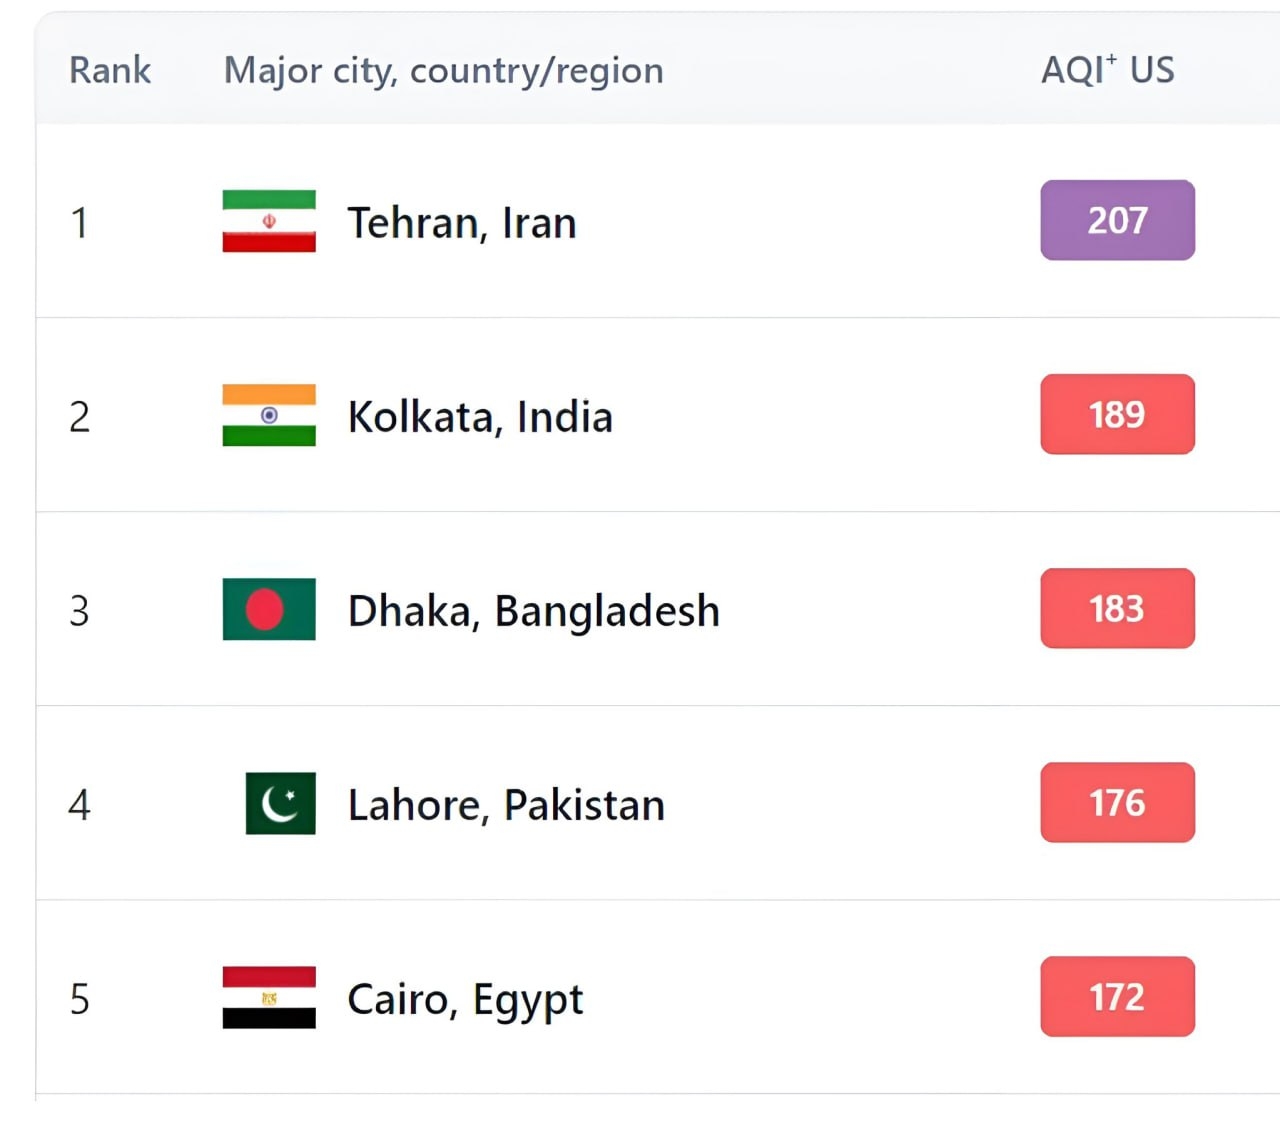Click the India flag icon

click(x=269, y=415)
